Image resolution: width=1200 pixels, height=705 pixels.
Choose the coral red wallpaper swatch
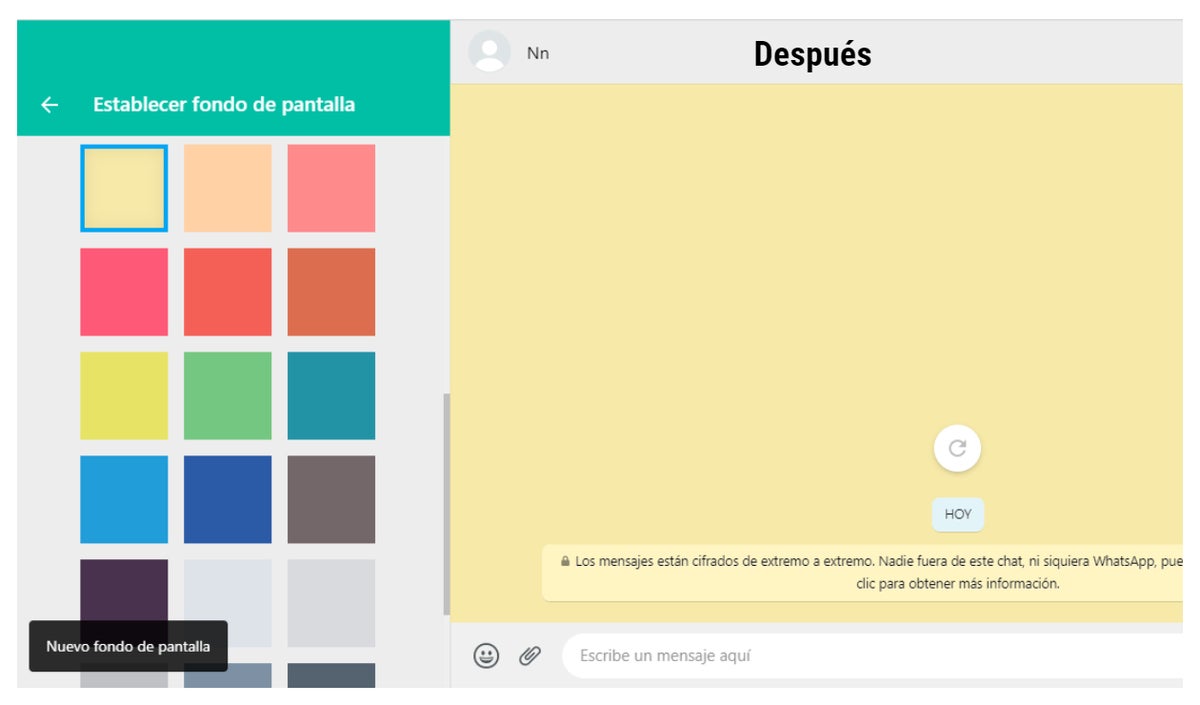[x=227, y=292]
